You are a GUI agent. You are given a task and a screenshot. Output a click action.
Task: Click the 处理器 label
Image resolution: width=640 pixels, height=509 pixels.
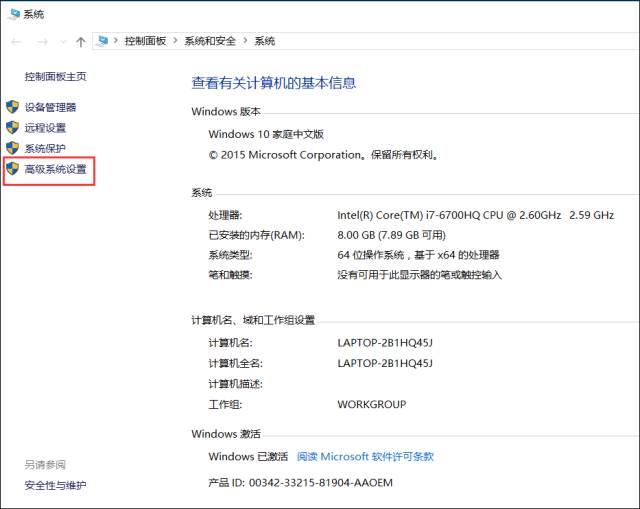pos(225,215)
